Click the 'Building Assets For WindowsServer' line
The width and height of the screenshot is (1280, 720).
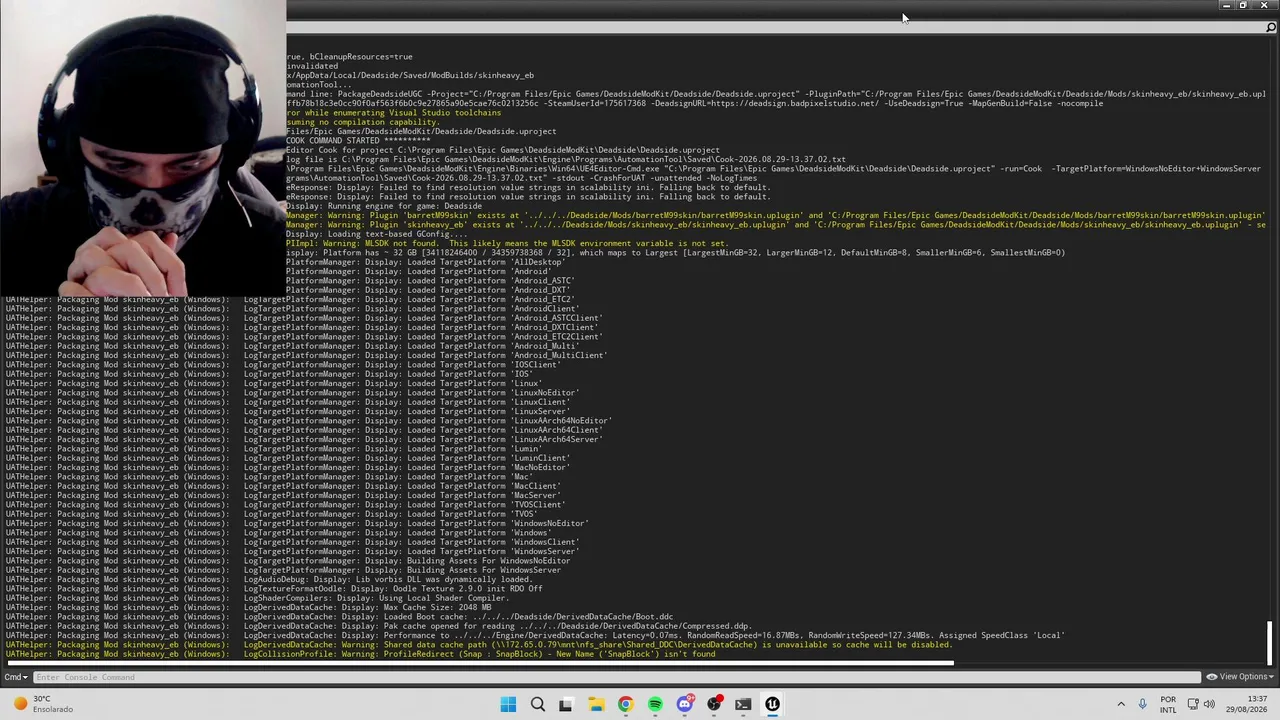click(x=283, y=570)
